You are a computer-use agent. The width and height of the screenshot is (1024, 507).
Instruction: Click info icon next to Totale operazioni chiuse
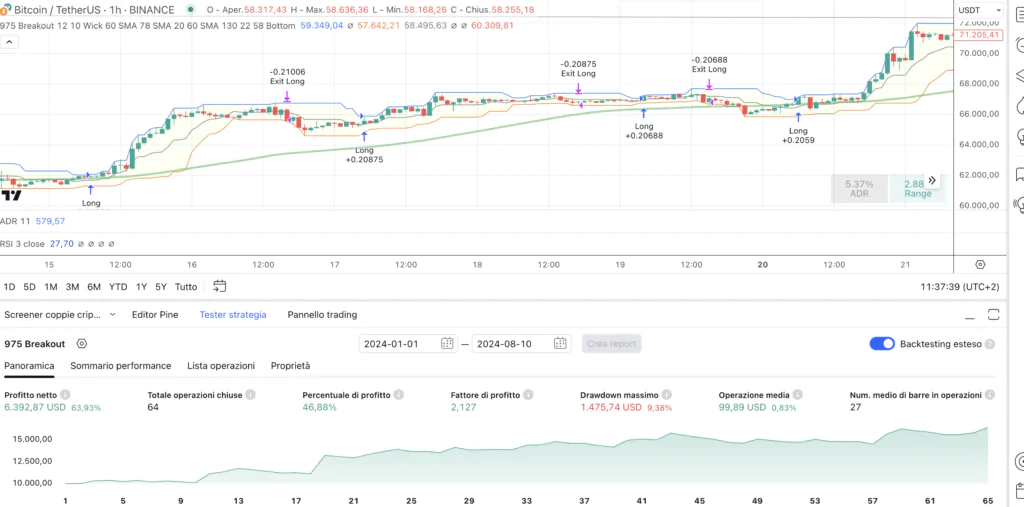tap(250, 395)
